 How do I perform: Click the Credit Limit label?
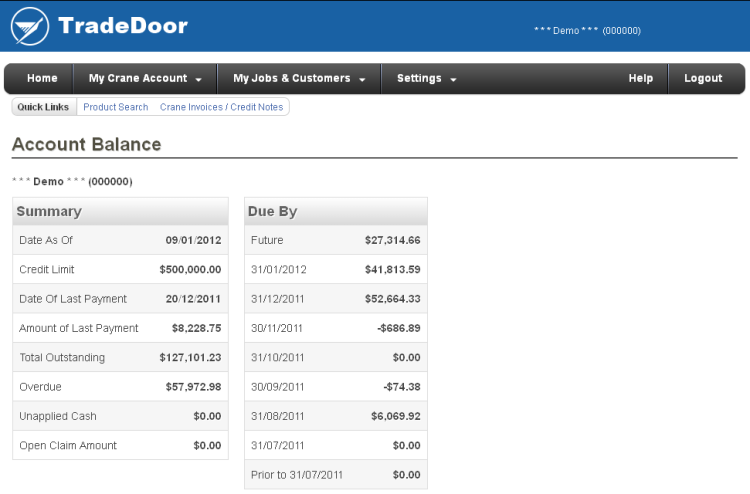(x=47, y=270)
